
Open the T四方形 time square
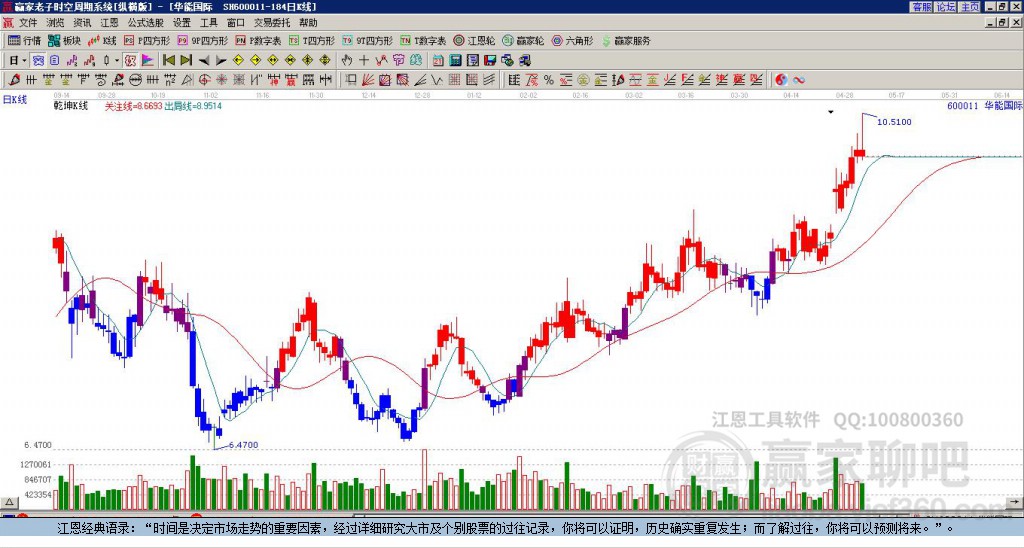coord(312,40)
